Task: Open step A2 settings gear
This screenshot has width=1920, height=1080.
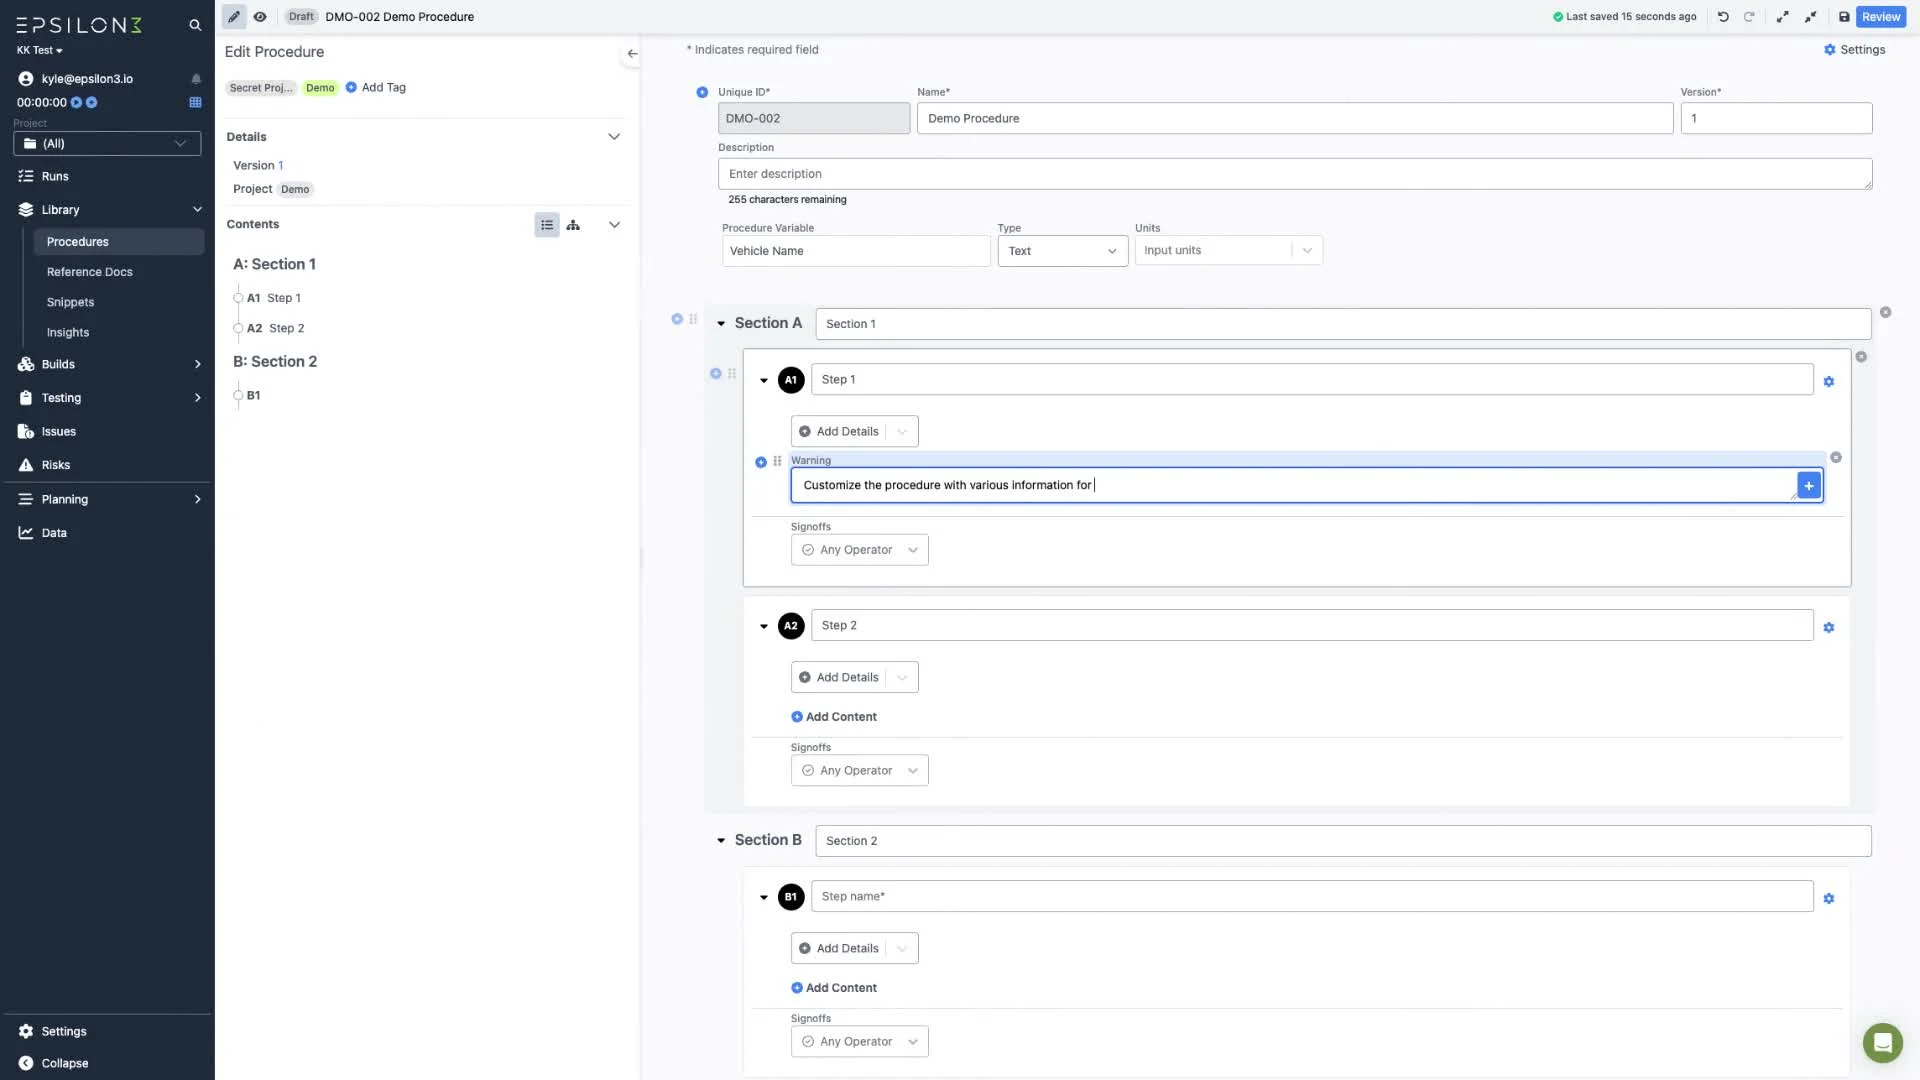Action: (x=1829, y=628)
